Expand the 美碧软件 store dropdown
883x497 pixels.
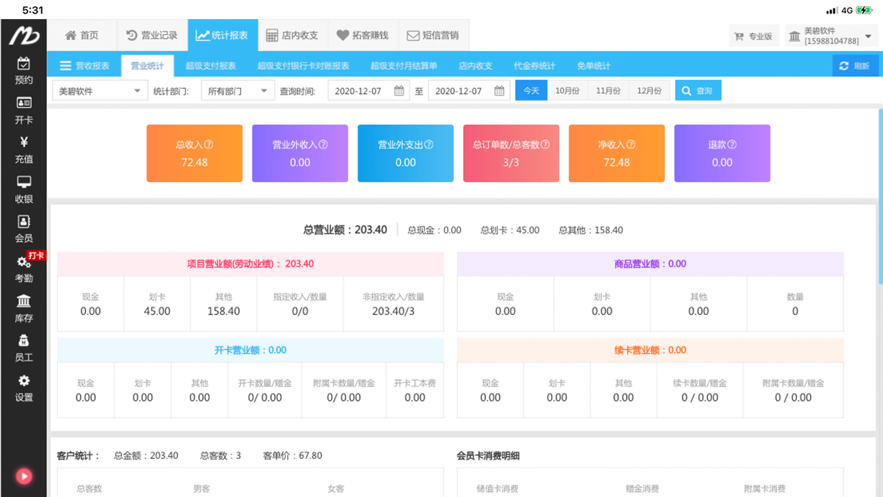(100, 91)
